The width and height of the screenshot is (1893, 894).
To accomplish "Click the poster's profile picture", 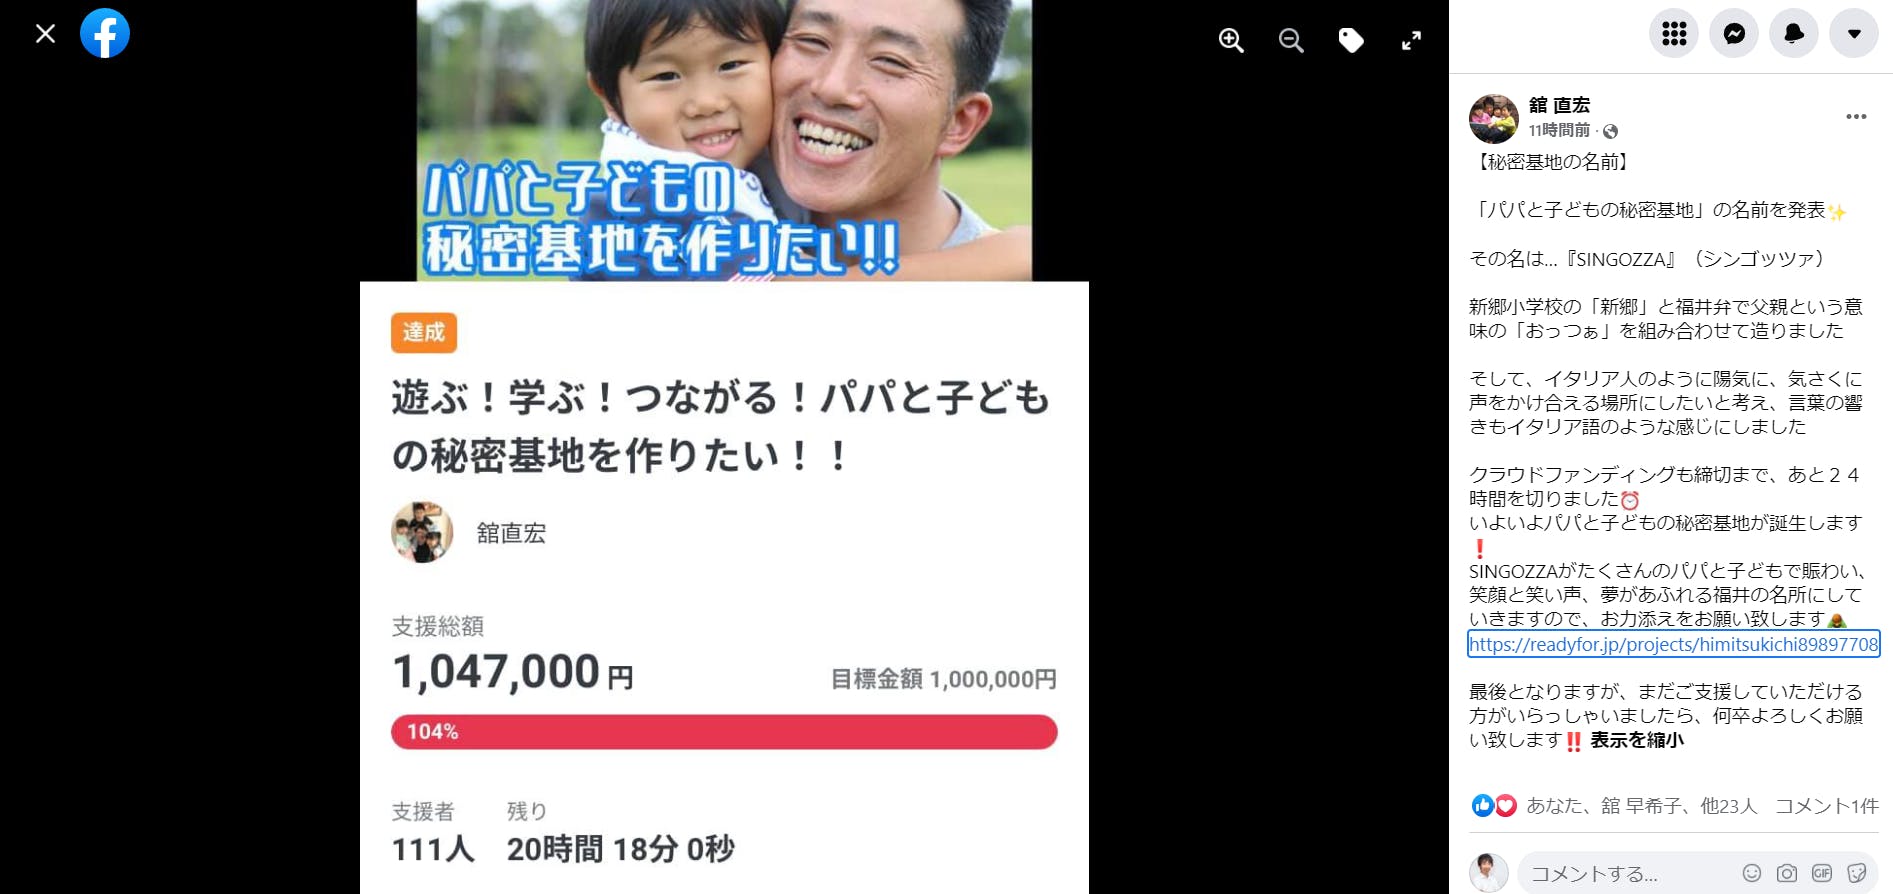I will pyautogui.click(x=1494, y=119).
